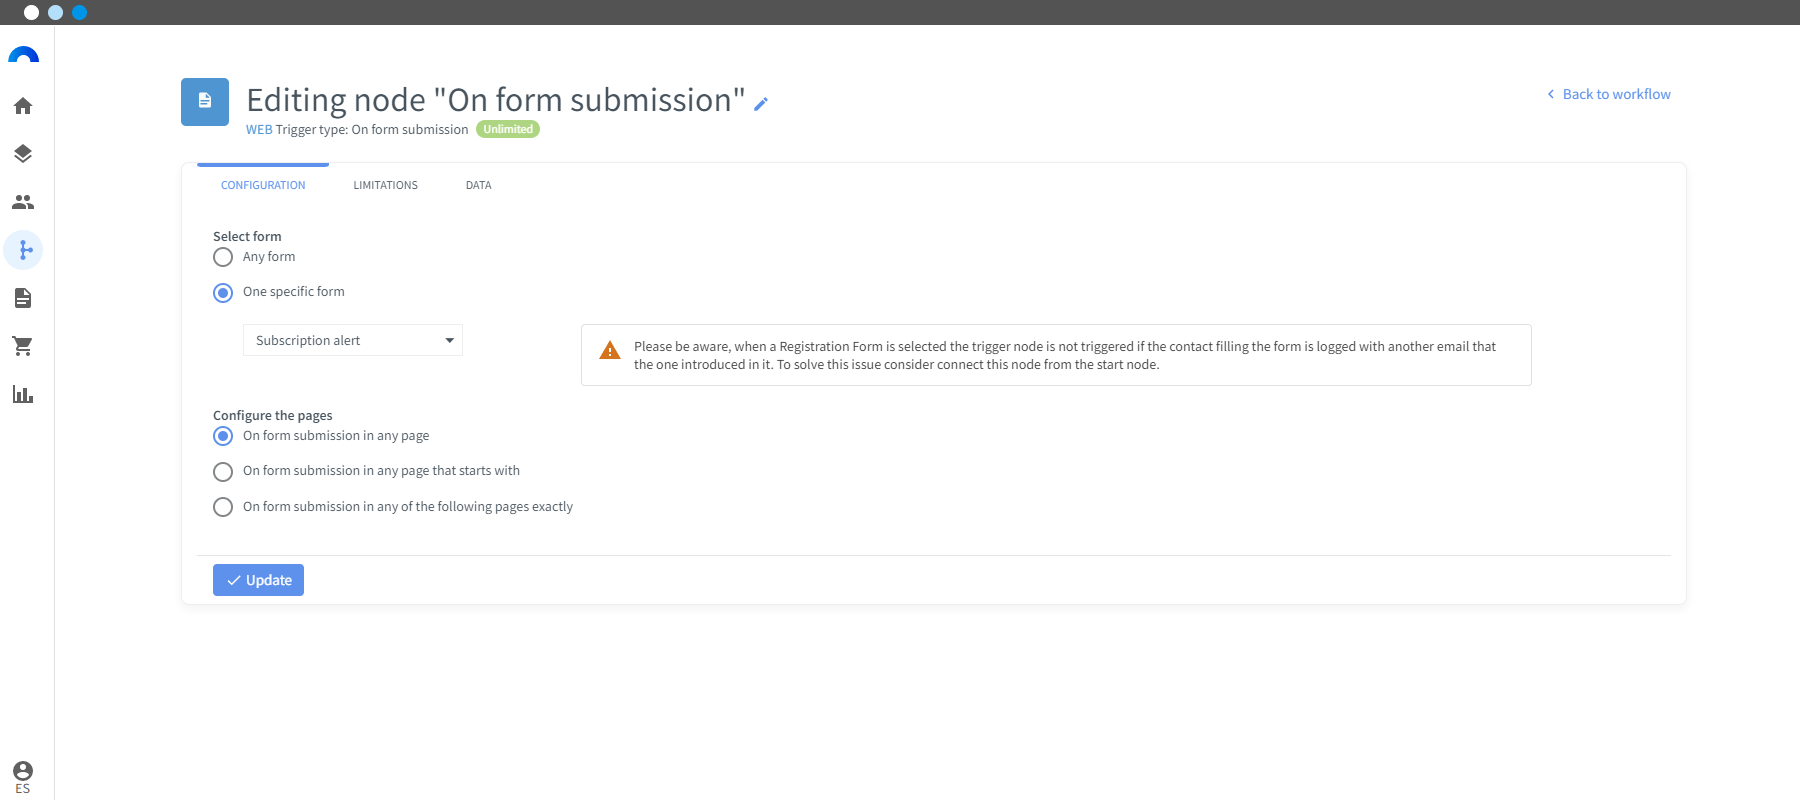Choose submission in following pages exactly
Viewport: 1800px width, 800px height.
[223, 507]
